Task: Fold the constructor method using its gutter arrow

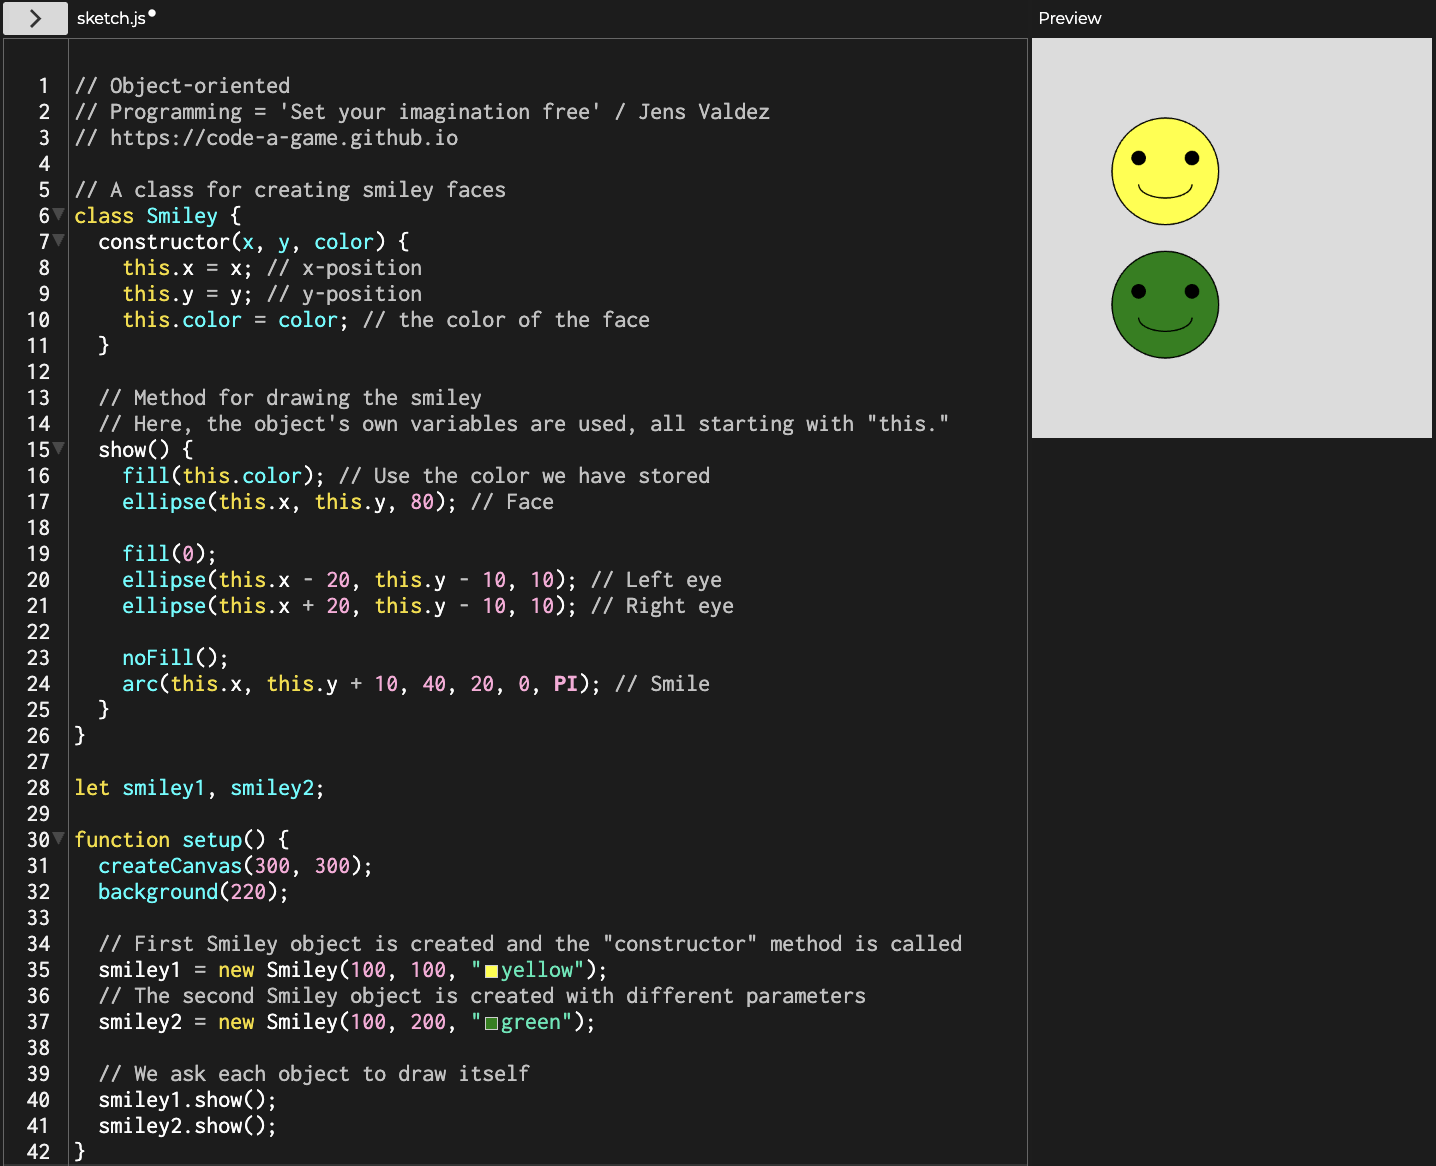Action: pos(59,241)
